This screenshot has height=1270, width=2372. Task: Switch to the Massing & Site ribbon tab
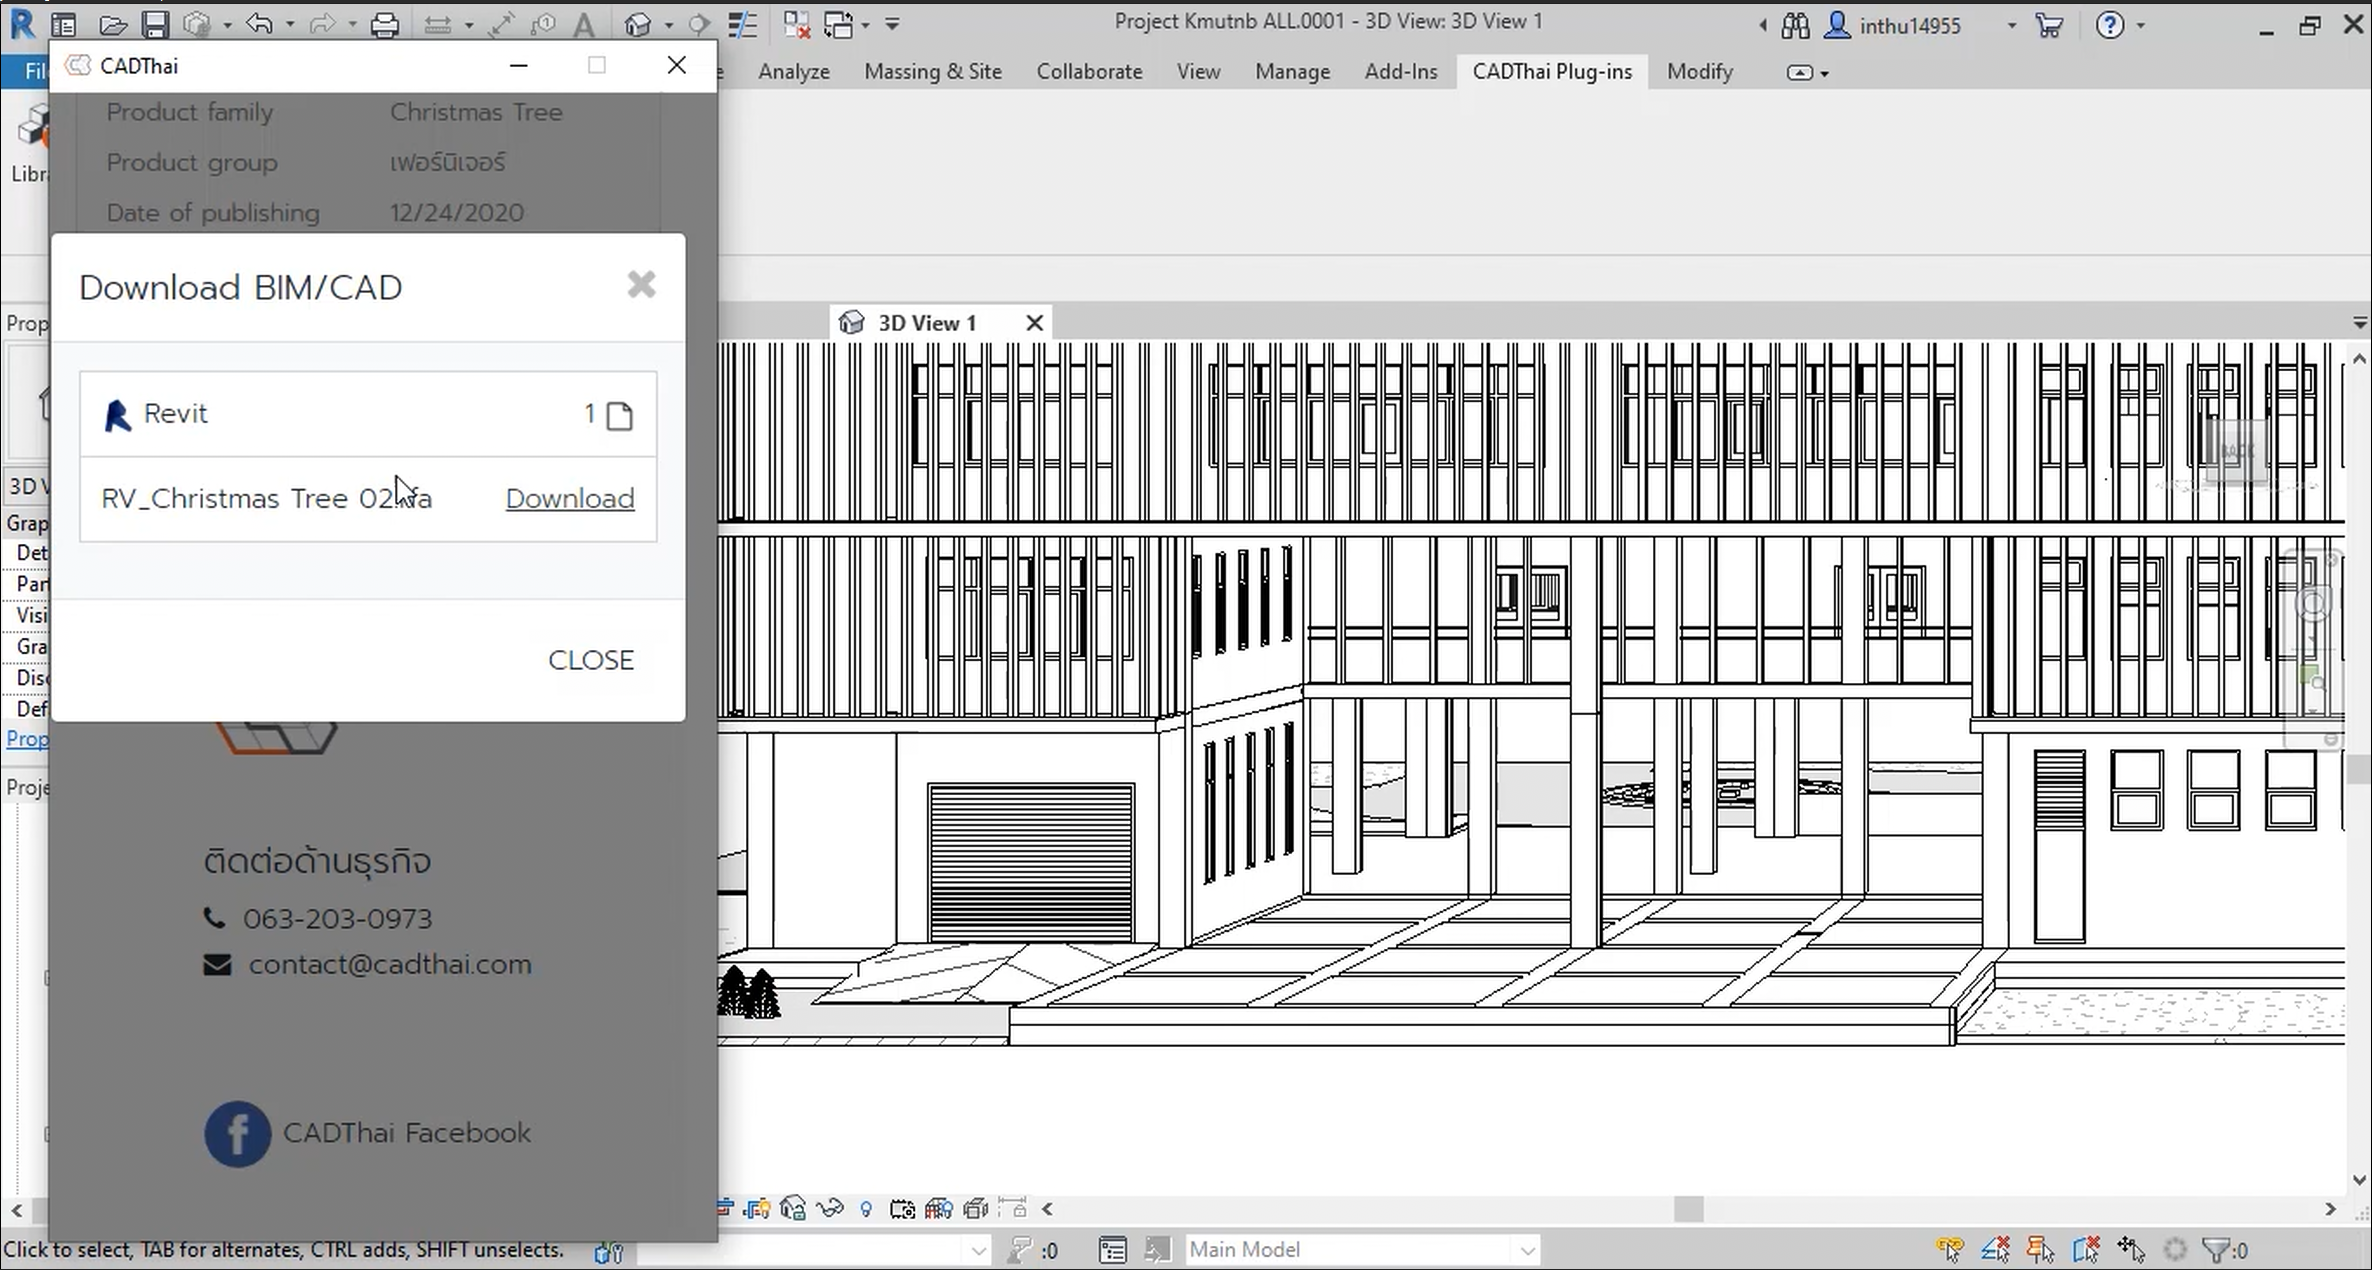click(x=933, y=72)
